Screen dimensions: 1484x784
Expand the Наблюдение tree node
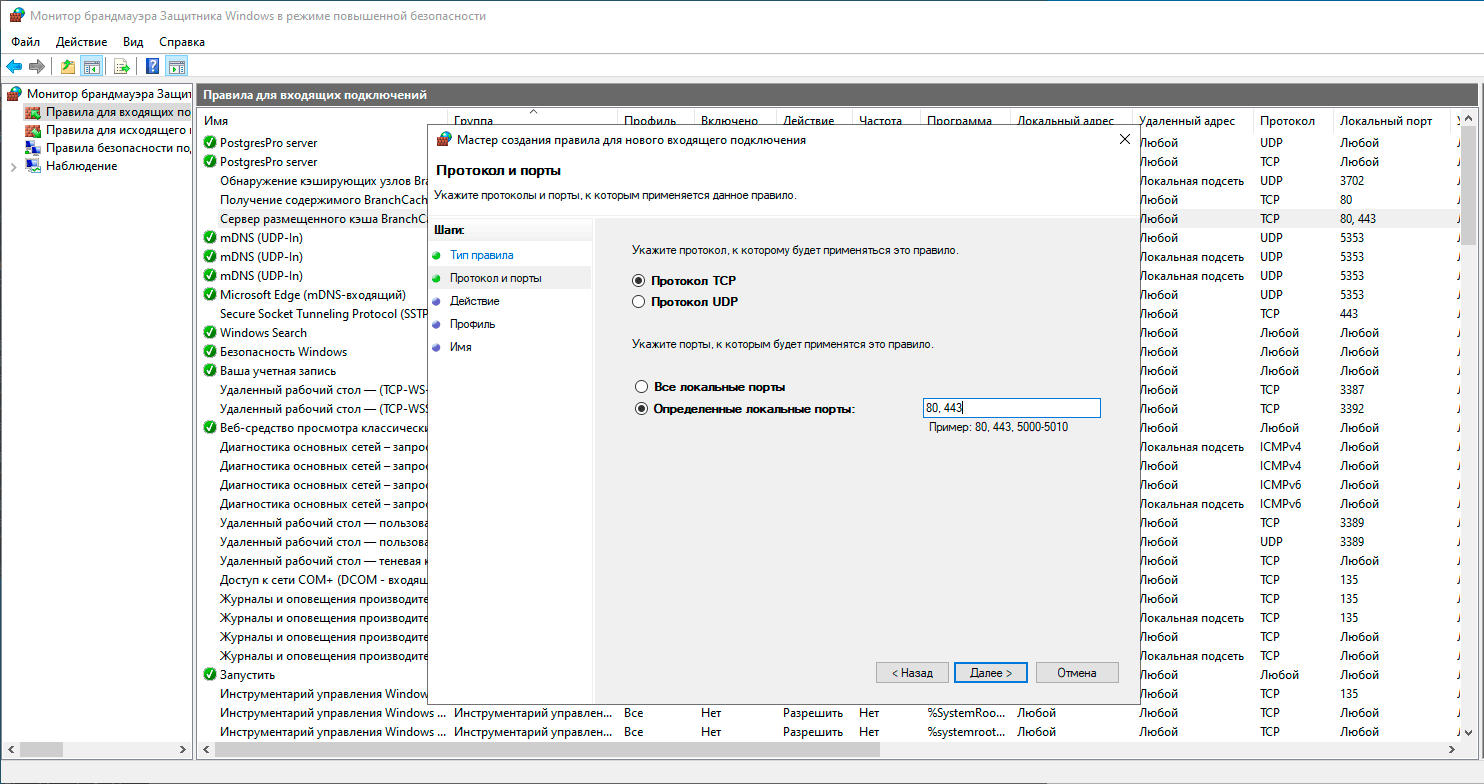(13, 166)
